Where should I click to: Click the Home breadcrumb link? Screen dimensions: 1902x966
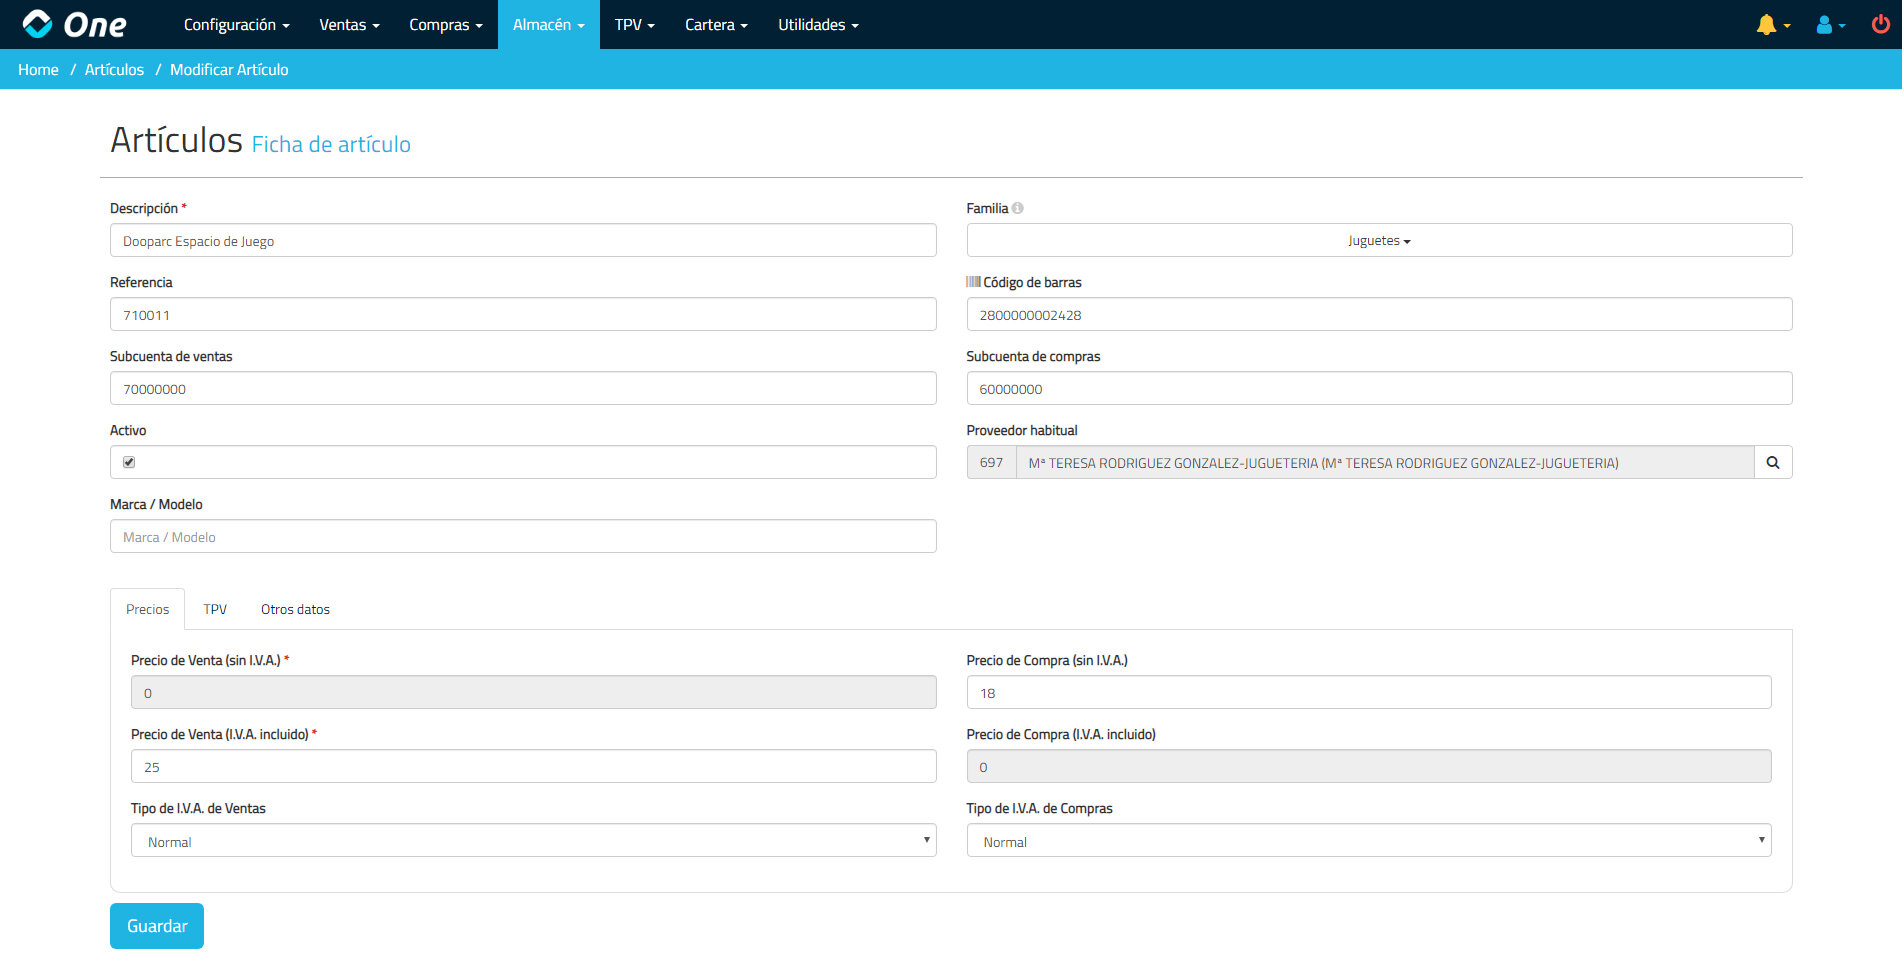coord(38,70)
